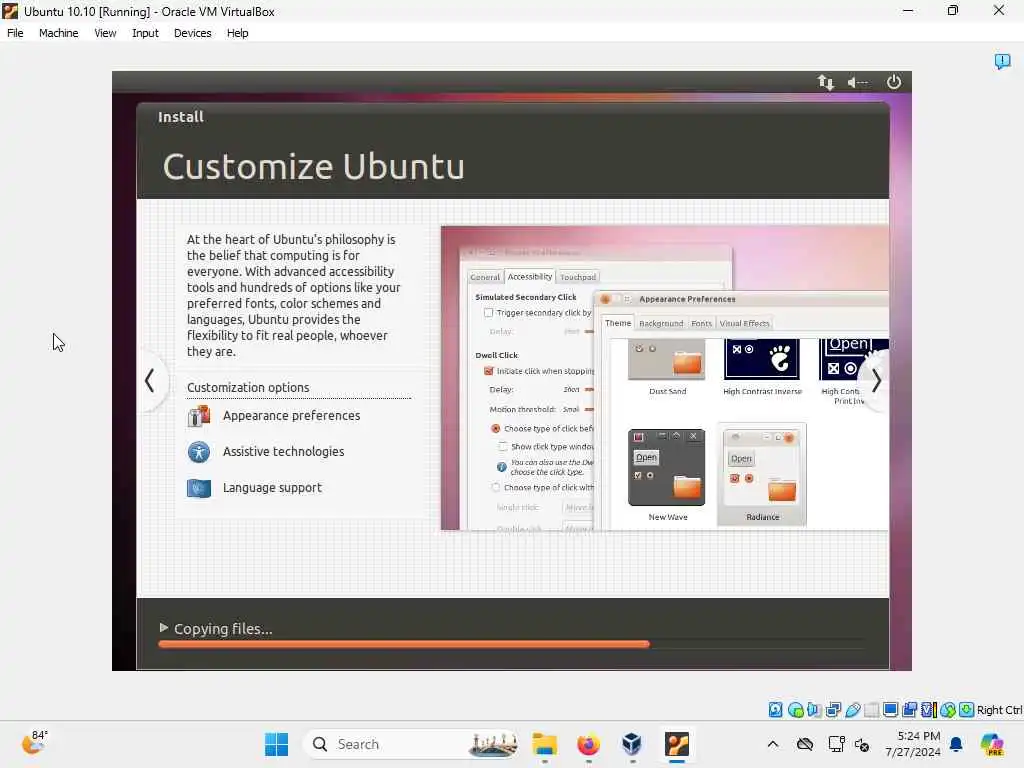Click the recording status icon

point(909,710)
